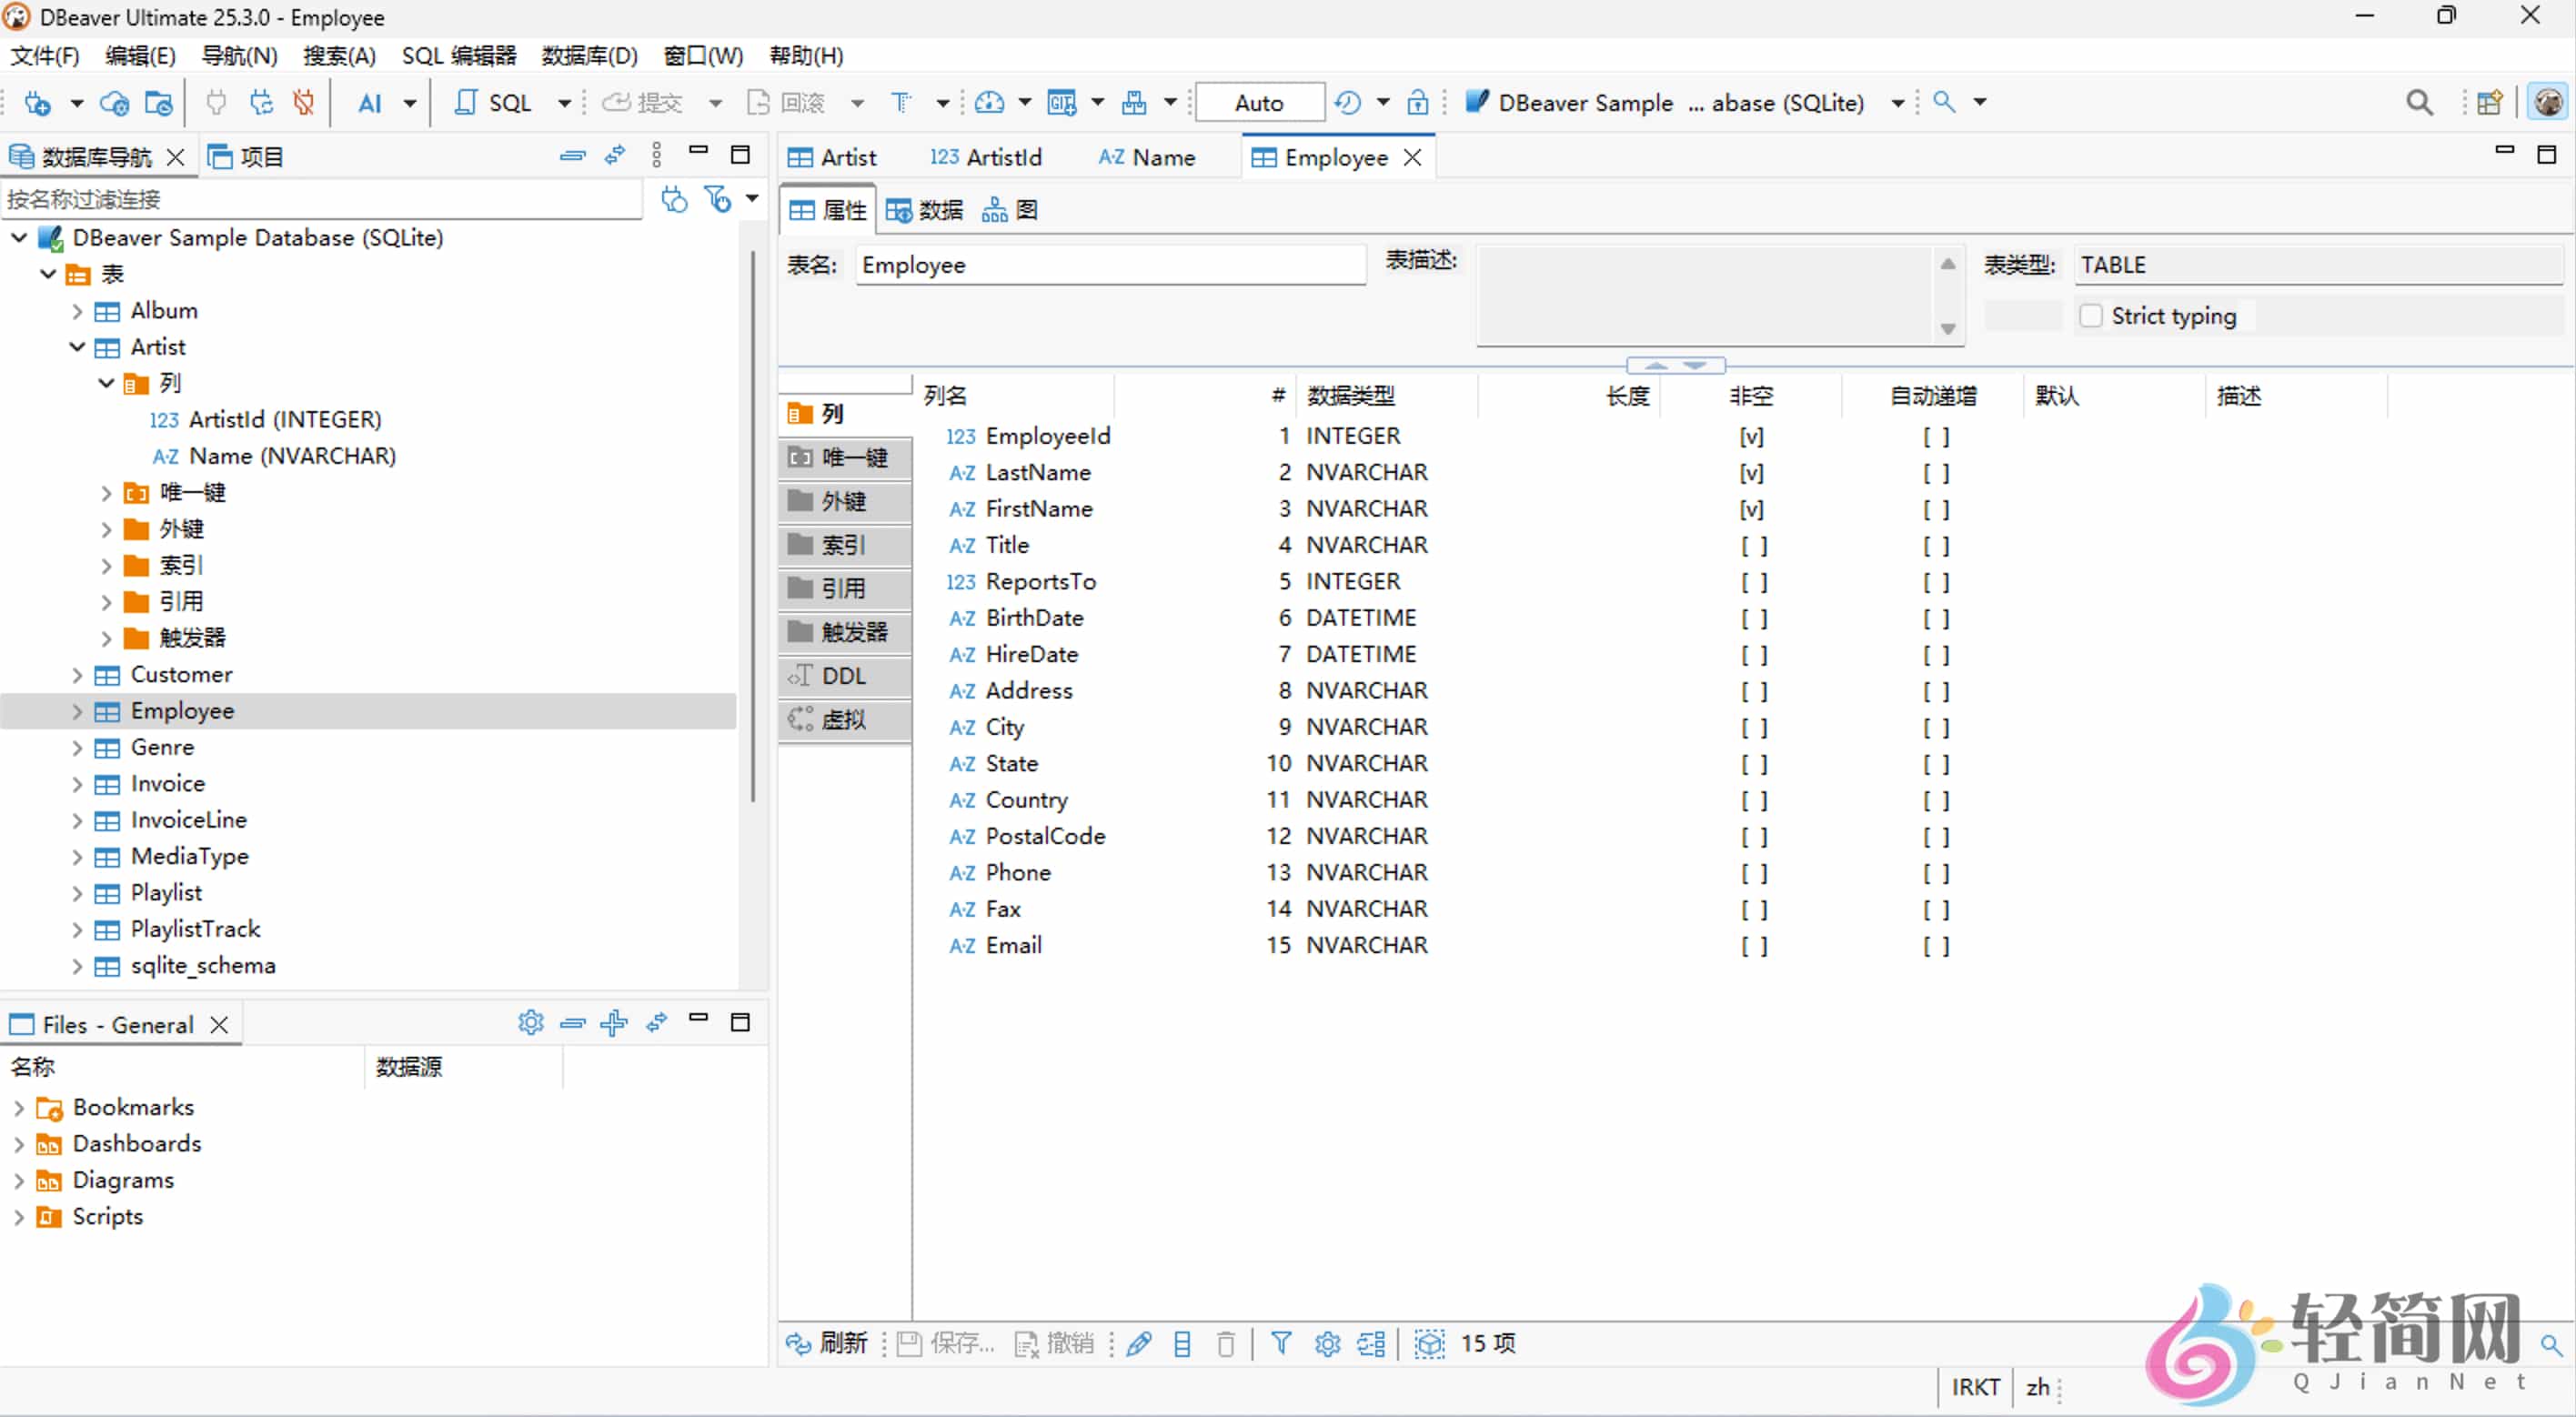Collapse the Artist table node
The width and height of the screenshot is (2576, 1417).
click(77, 347)
